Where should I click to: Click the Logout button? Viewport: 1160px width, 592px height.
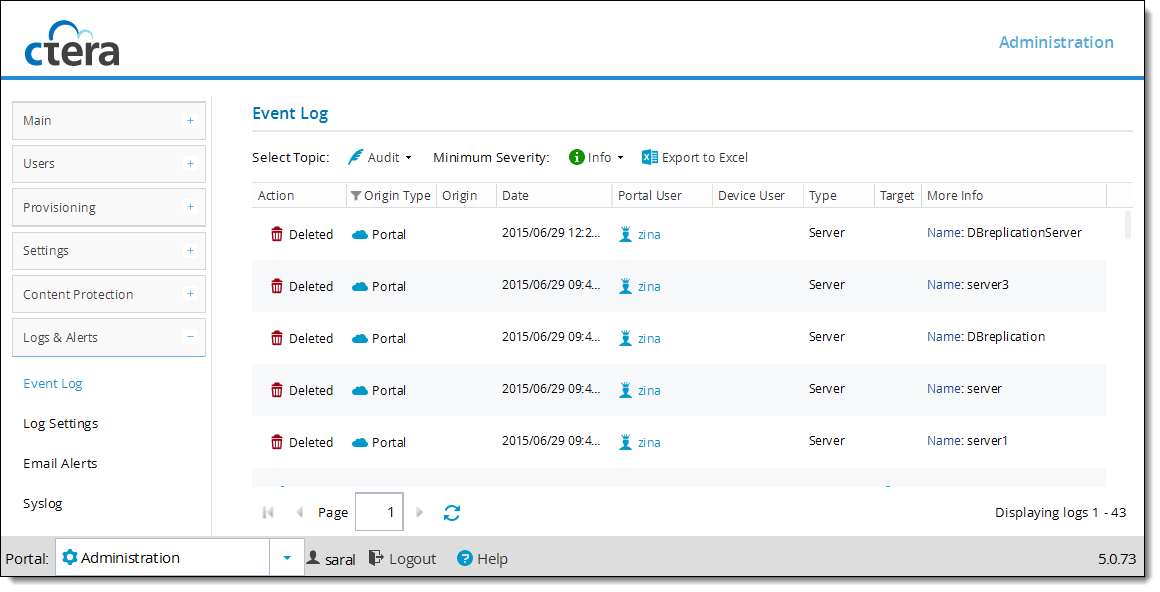coord(402,559)
